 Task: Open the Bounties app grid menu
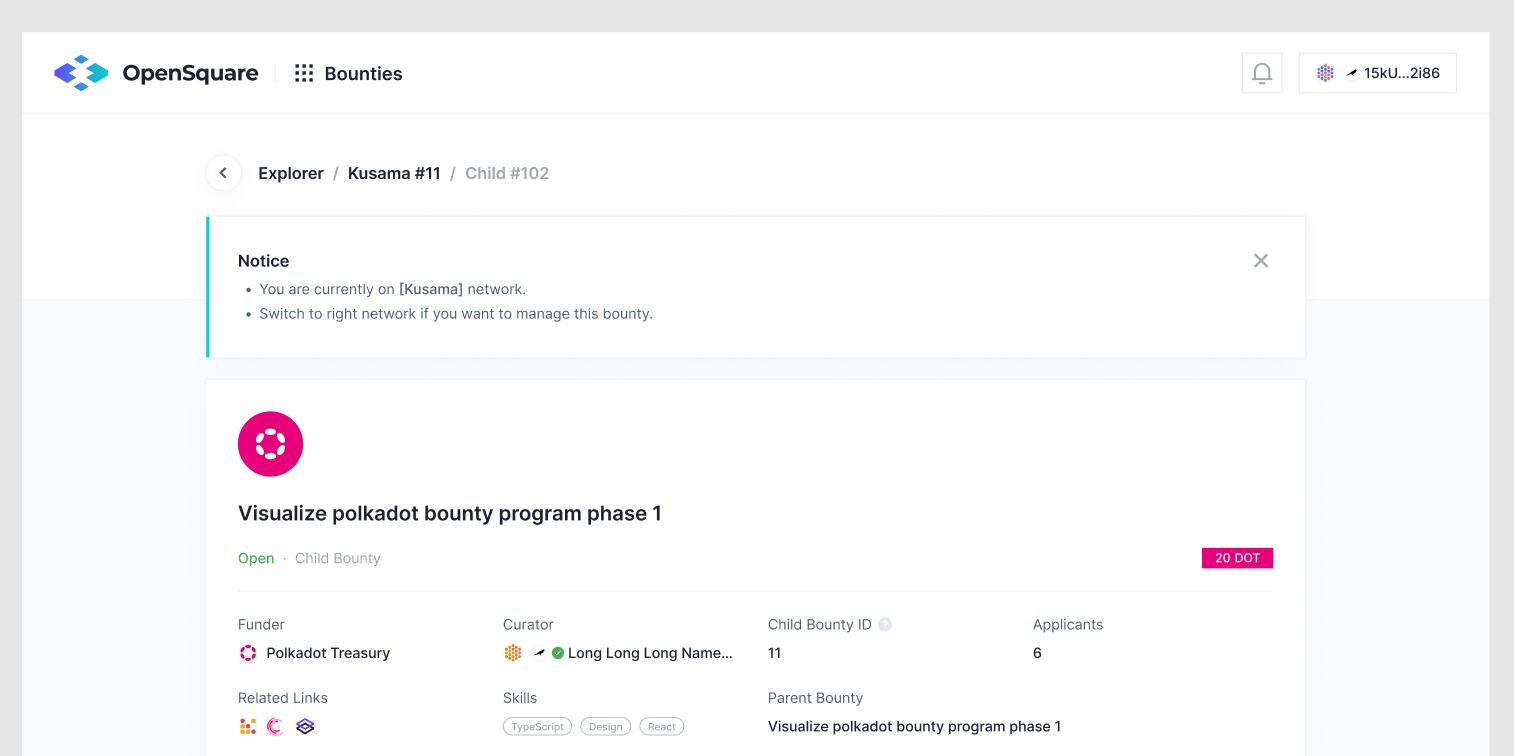(x=304, y=73)
